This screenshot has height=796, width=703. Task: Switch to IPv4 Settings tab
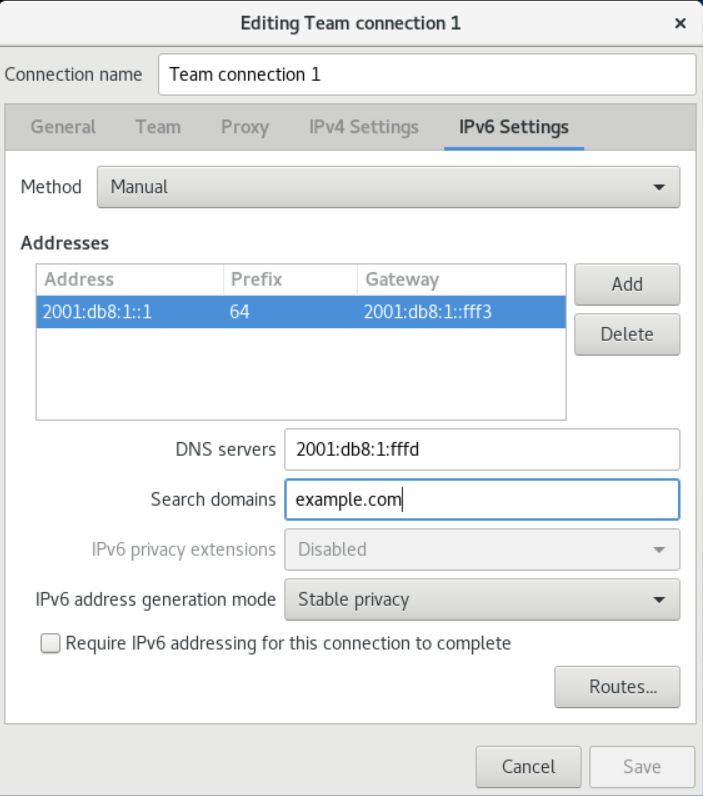click(363, 127)
